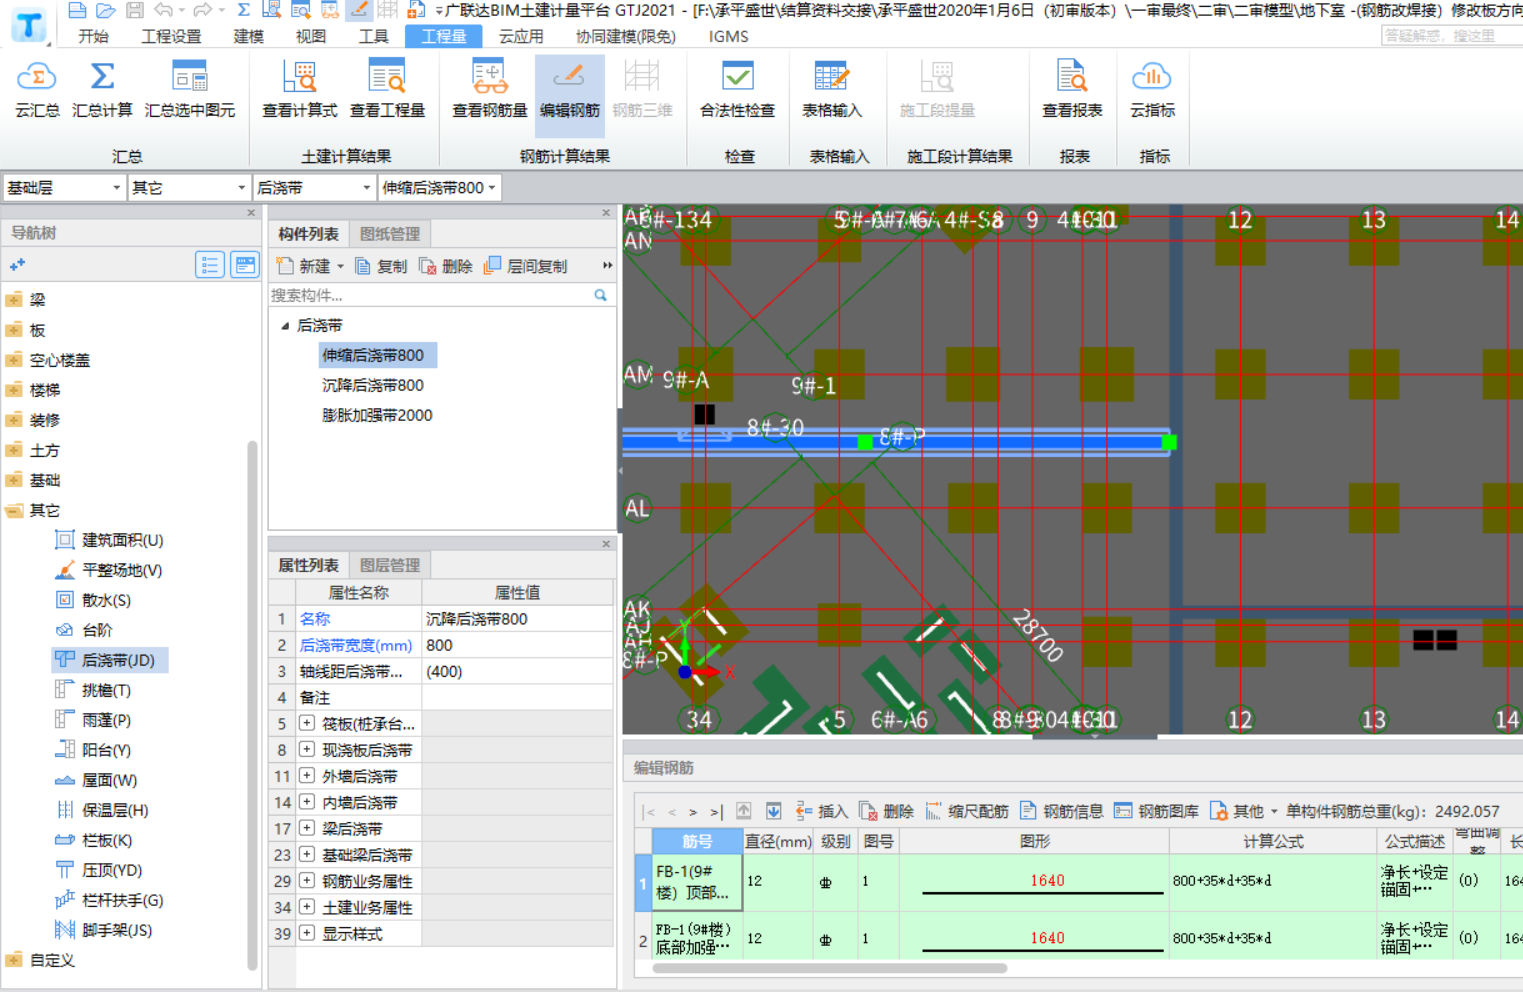Click 层间复制 button
The width and height of the screenshot is (1523, 992).
coord(526,266)
